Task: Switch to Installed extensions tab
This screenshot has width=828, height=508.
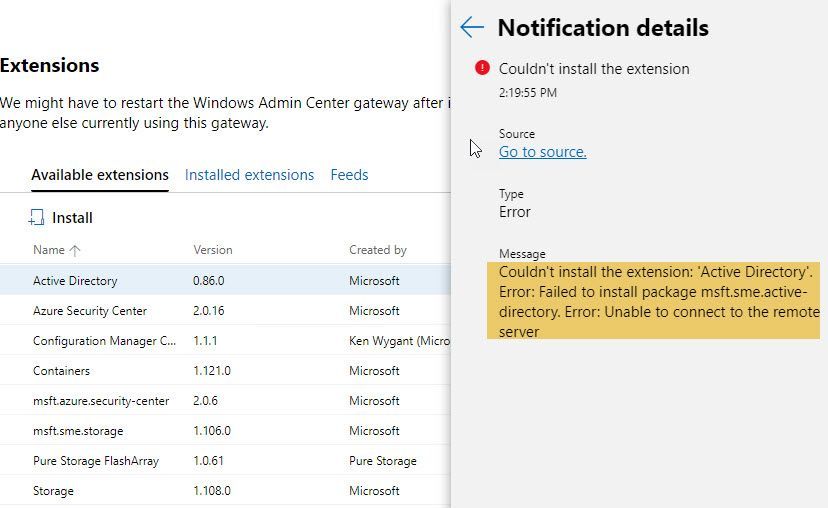Action: coord(249,175)
